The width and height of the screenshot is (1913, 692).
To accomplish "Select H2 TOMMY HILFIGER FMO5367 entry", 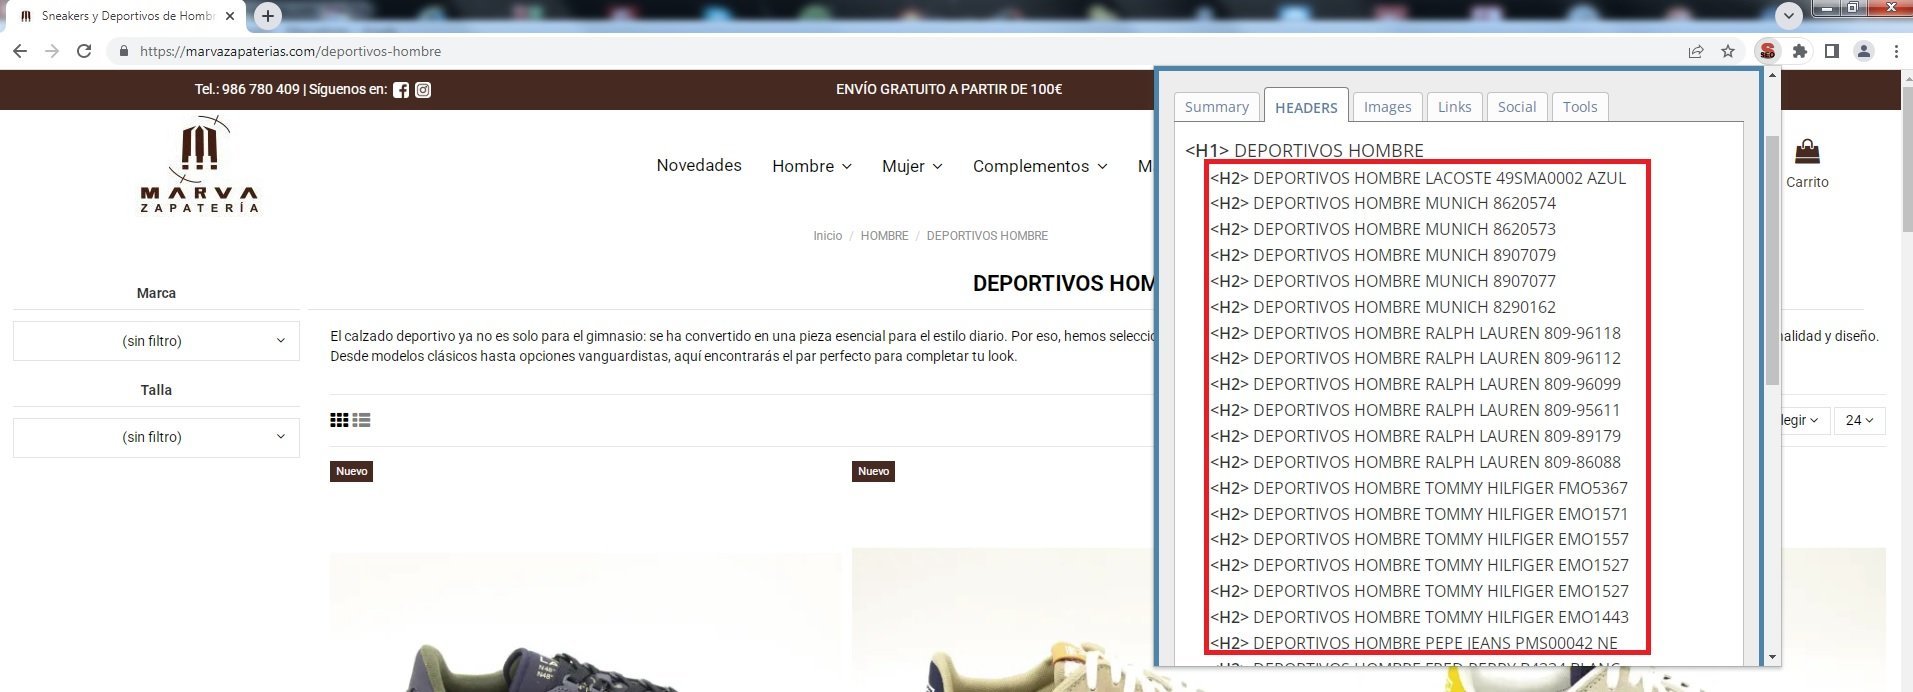I will pyautogui.click(x=1419, y=488).
